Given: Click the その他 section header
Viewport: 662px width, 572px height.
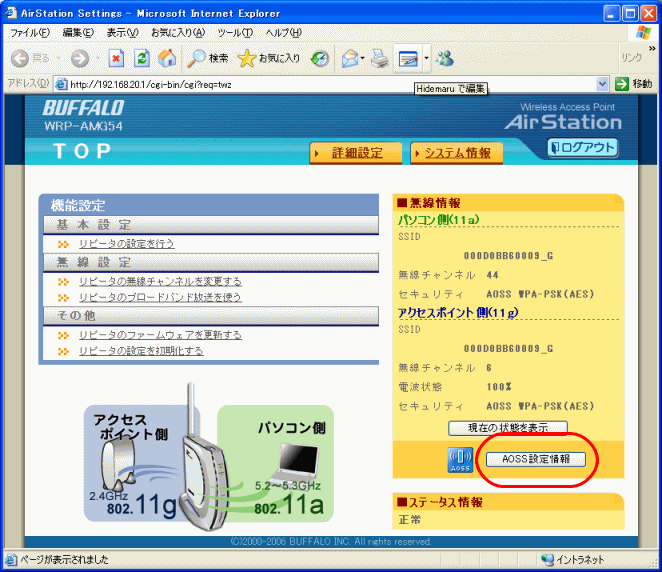Looking at the screenshot, I should (211, 316).
